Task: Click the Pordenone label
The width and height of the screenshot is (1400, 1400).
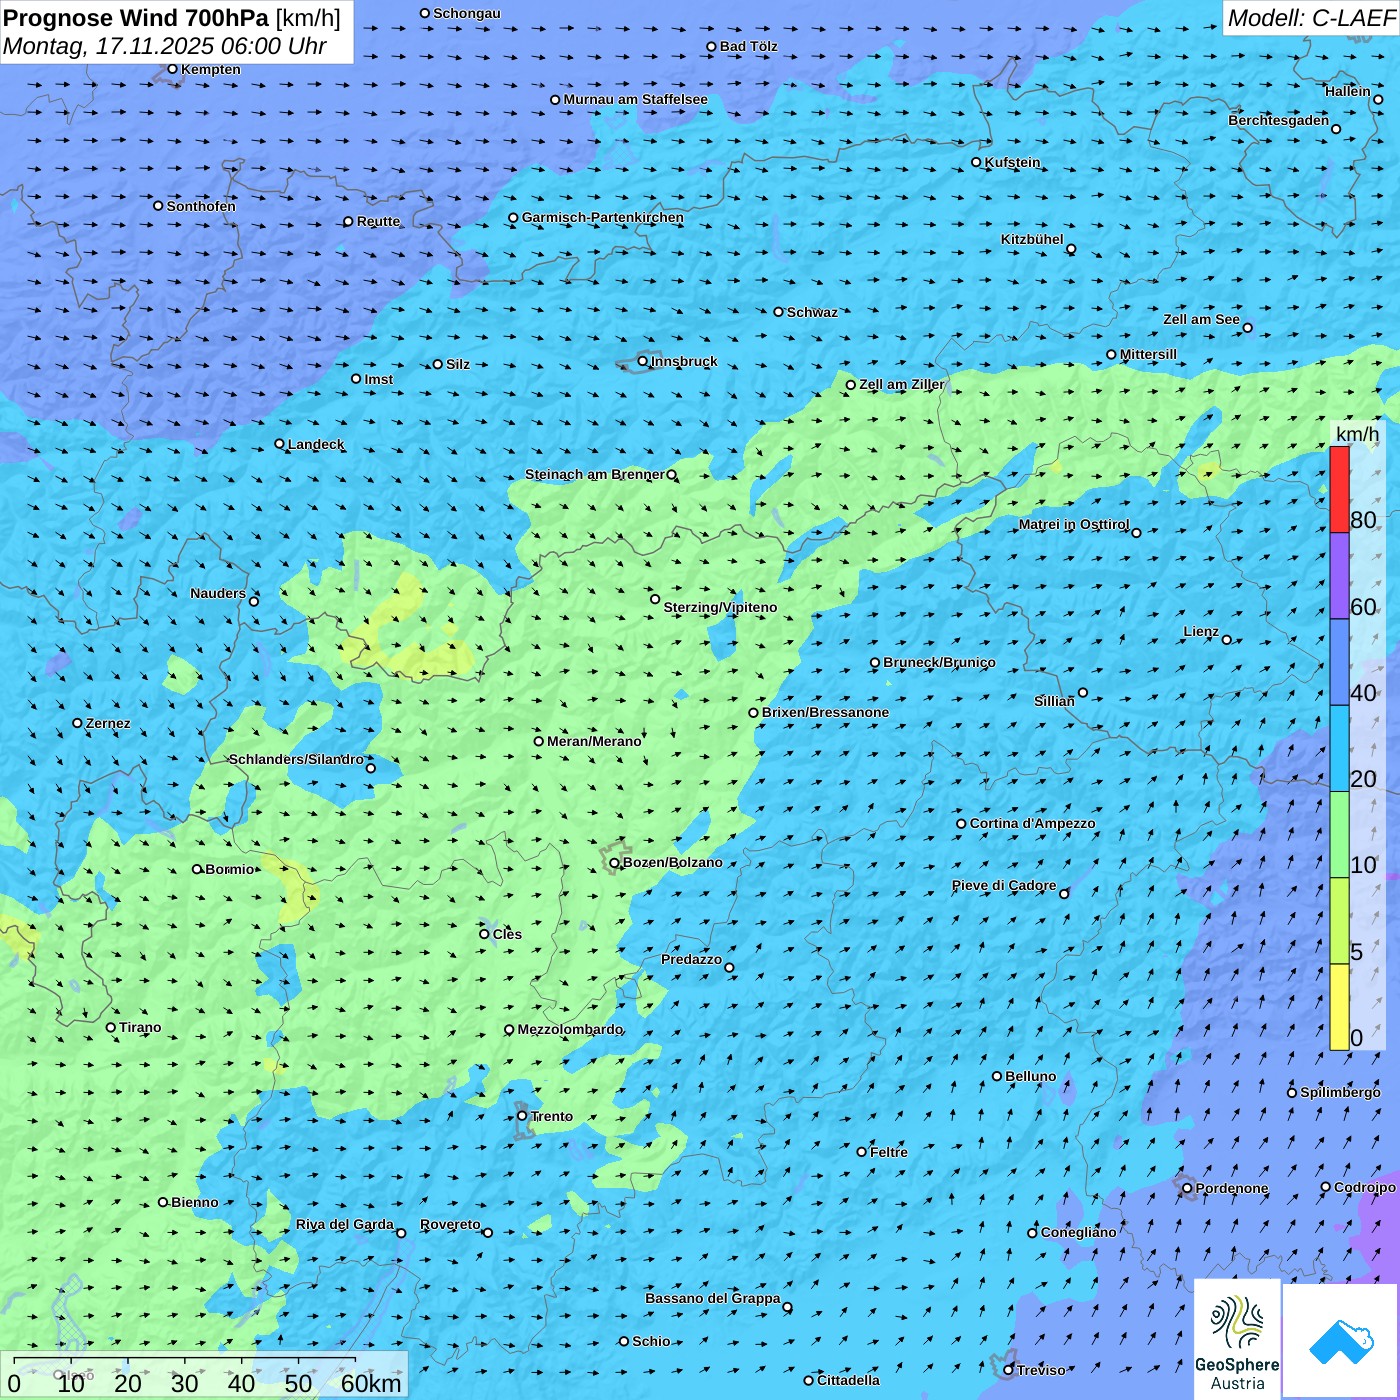Action: pos(1232,1188)
